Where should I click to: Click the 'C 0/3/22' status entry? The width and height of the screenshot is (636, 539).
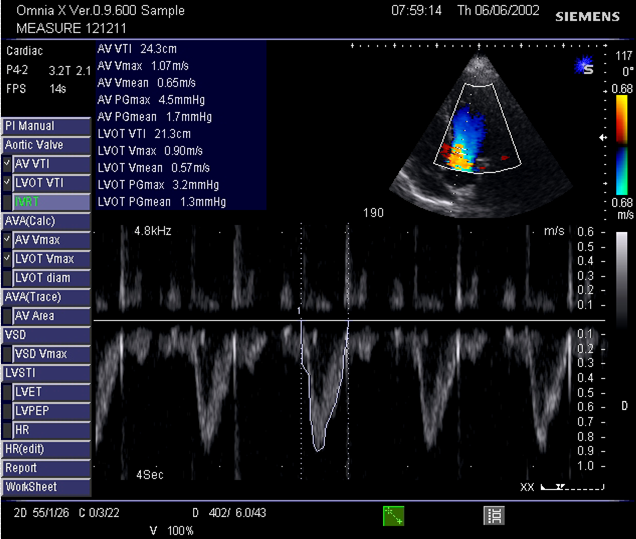(99, 513)
